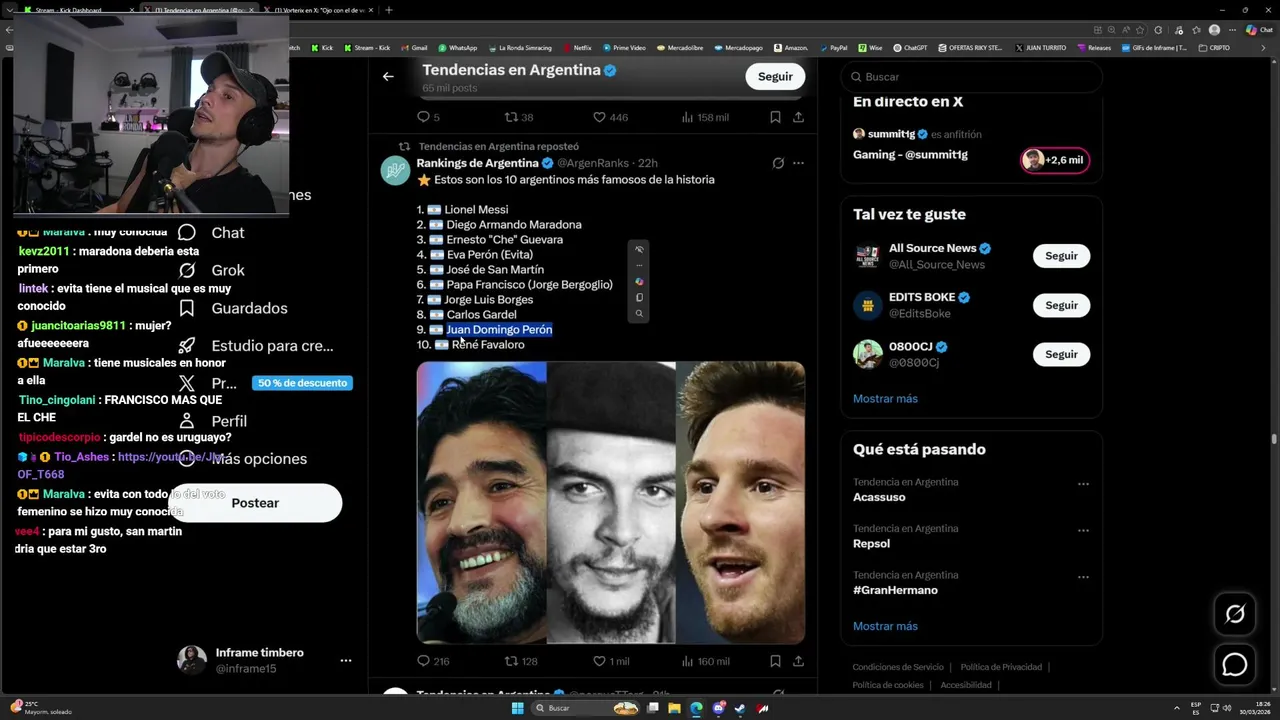Click Mostrar más under Tal vez te guste
Screen dimensions: 1280x720
[x=885, y=398]
